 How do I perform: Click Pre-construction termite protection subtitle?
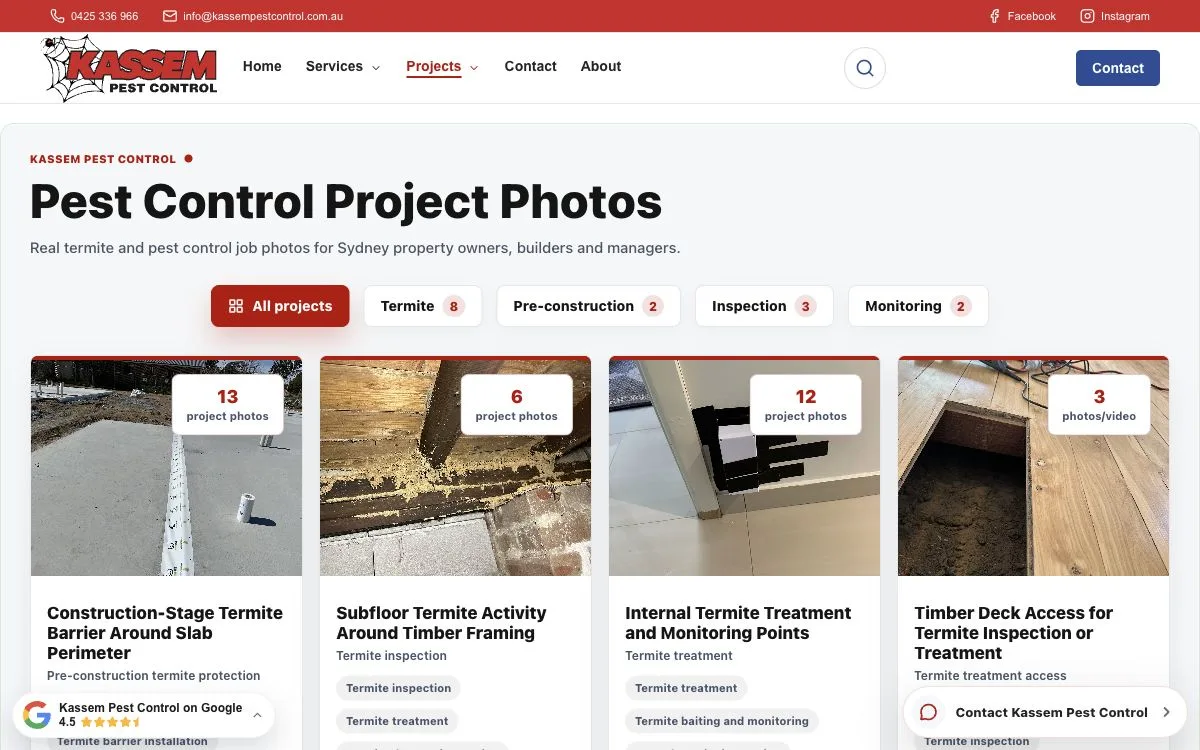154,676
